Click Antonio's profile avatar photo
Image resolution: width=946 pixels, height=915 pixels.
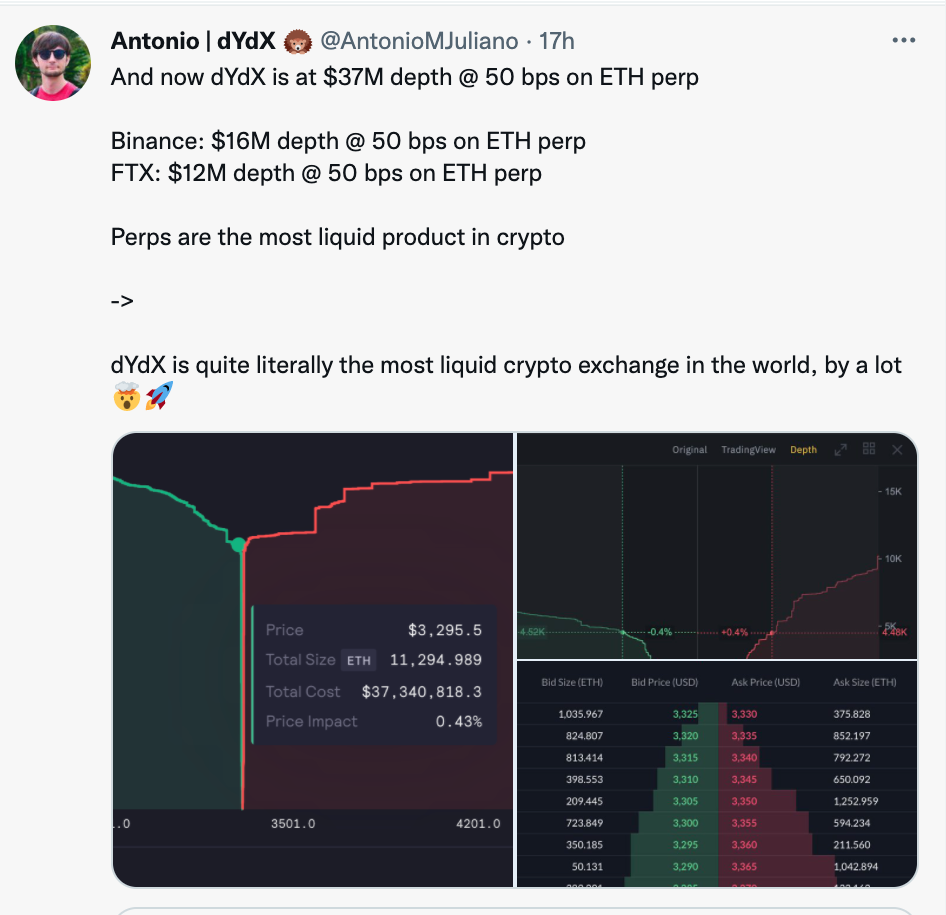pos(53,63)
